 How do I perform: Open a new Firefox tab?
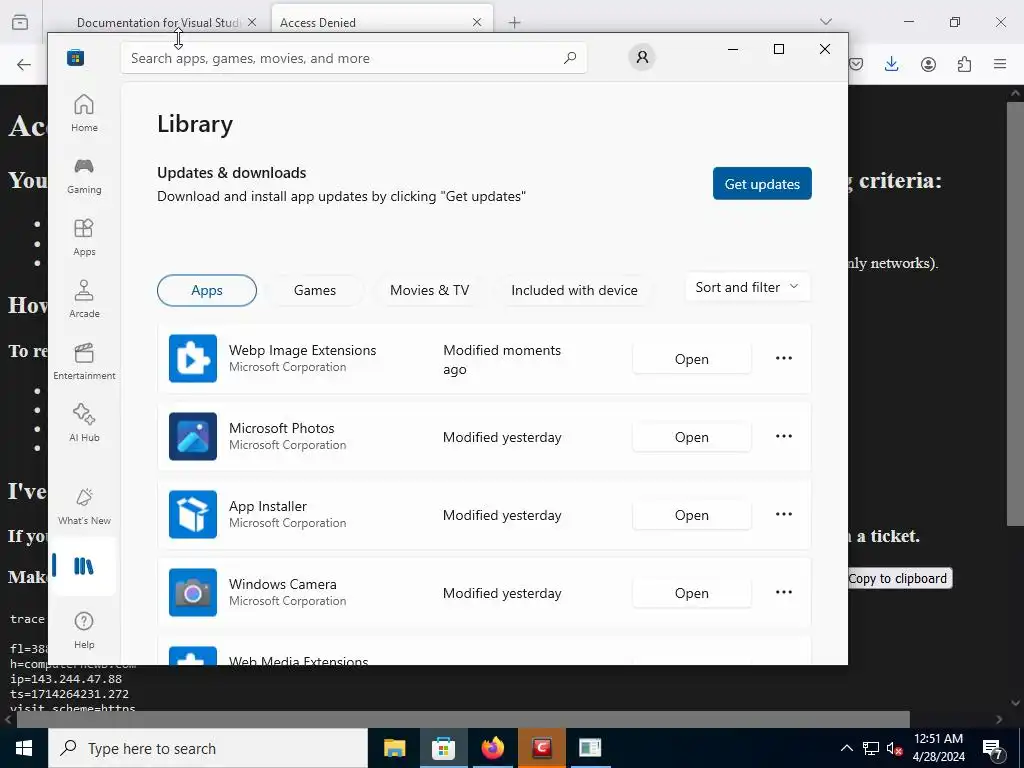(515, 23)
